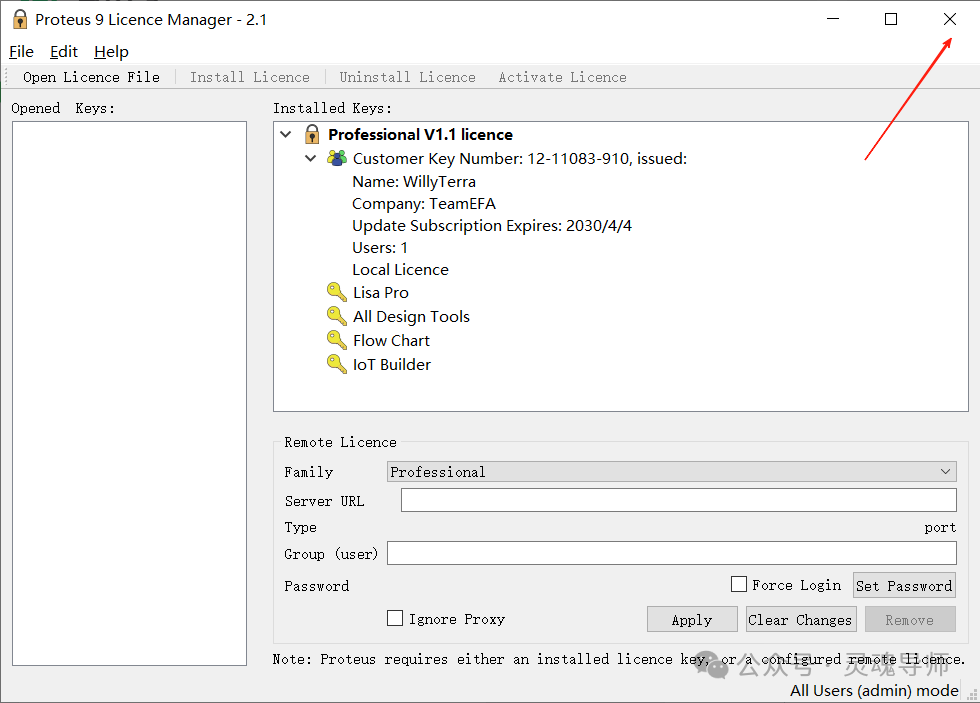980x703 pixels.
Task: Click Apply in the Remote Licence section
Action: pyautogui.click(x=692, y=618)
